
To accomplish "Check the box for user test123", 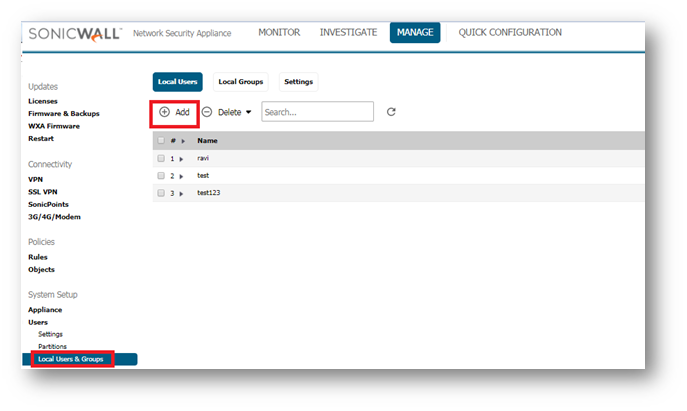I will click(x=161, y=193).
